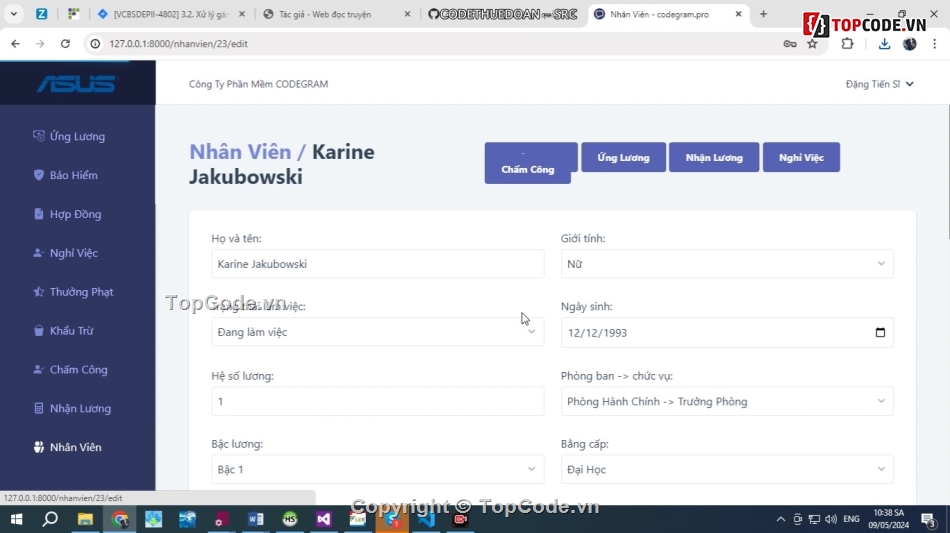Open the calendar picker for Ngày sinh
Viewport: 950px width, 533px height.
pos(880,333)
